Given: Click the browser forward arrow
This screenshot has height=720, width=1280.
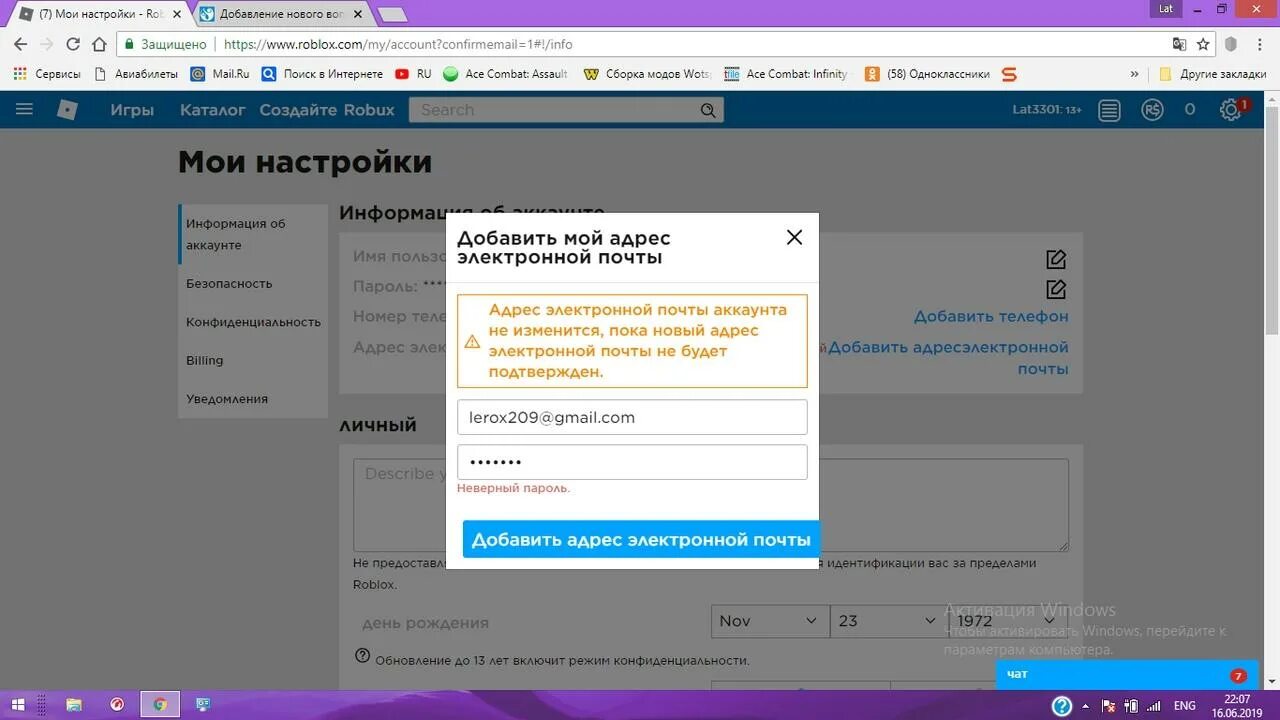Looking at the screenshot, I should coord(46,44).
